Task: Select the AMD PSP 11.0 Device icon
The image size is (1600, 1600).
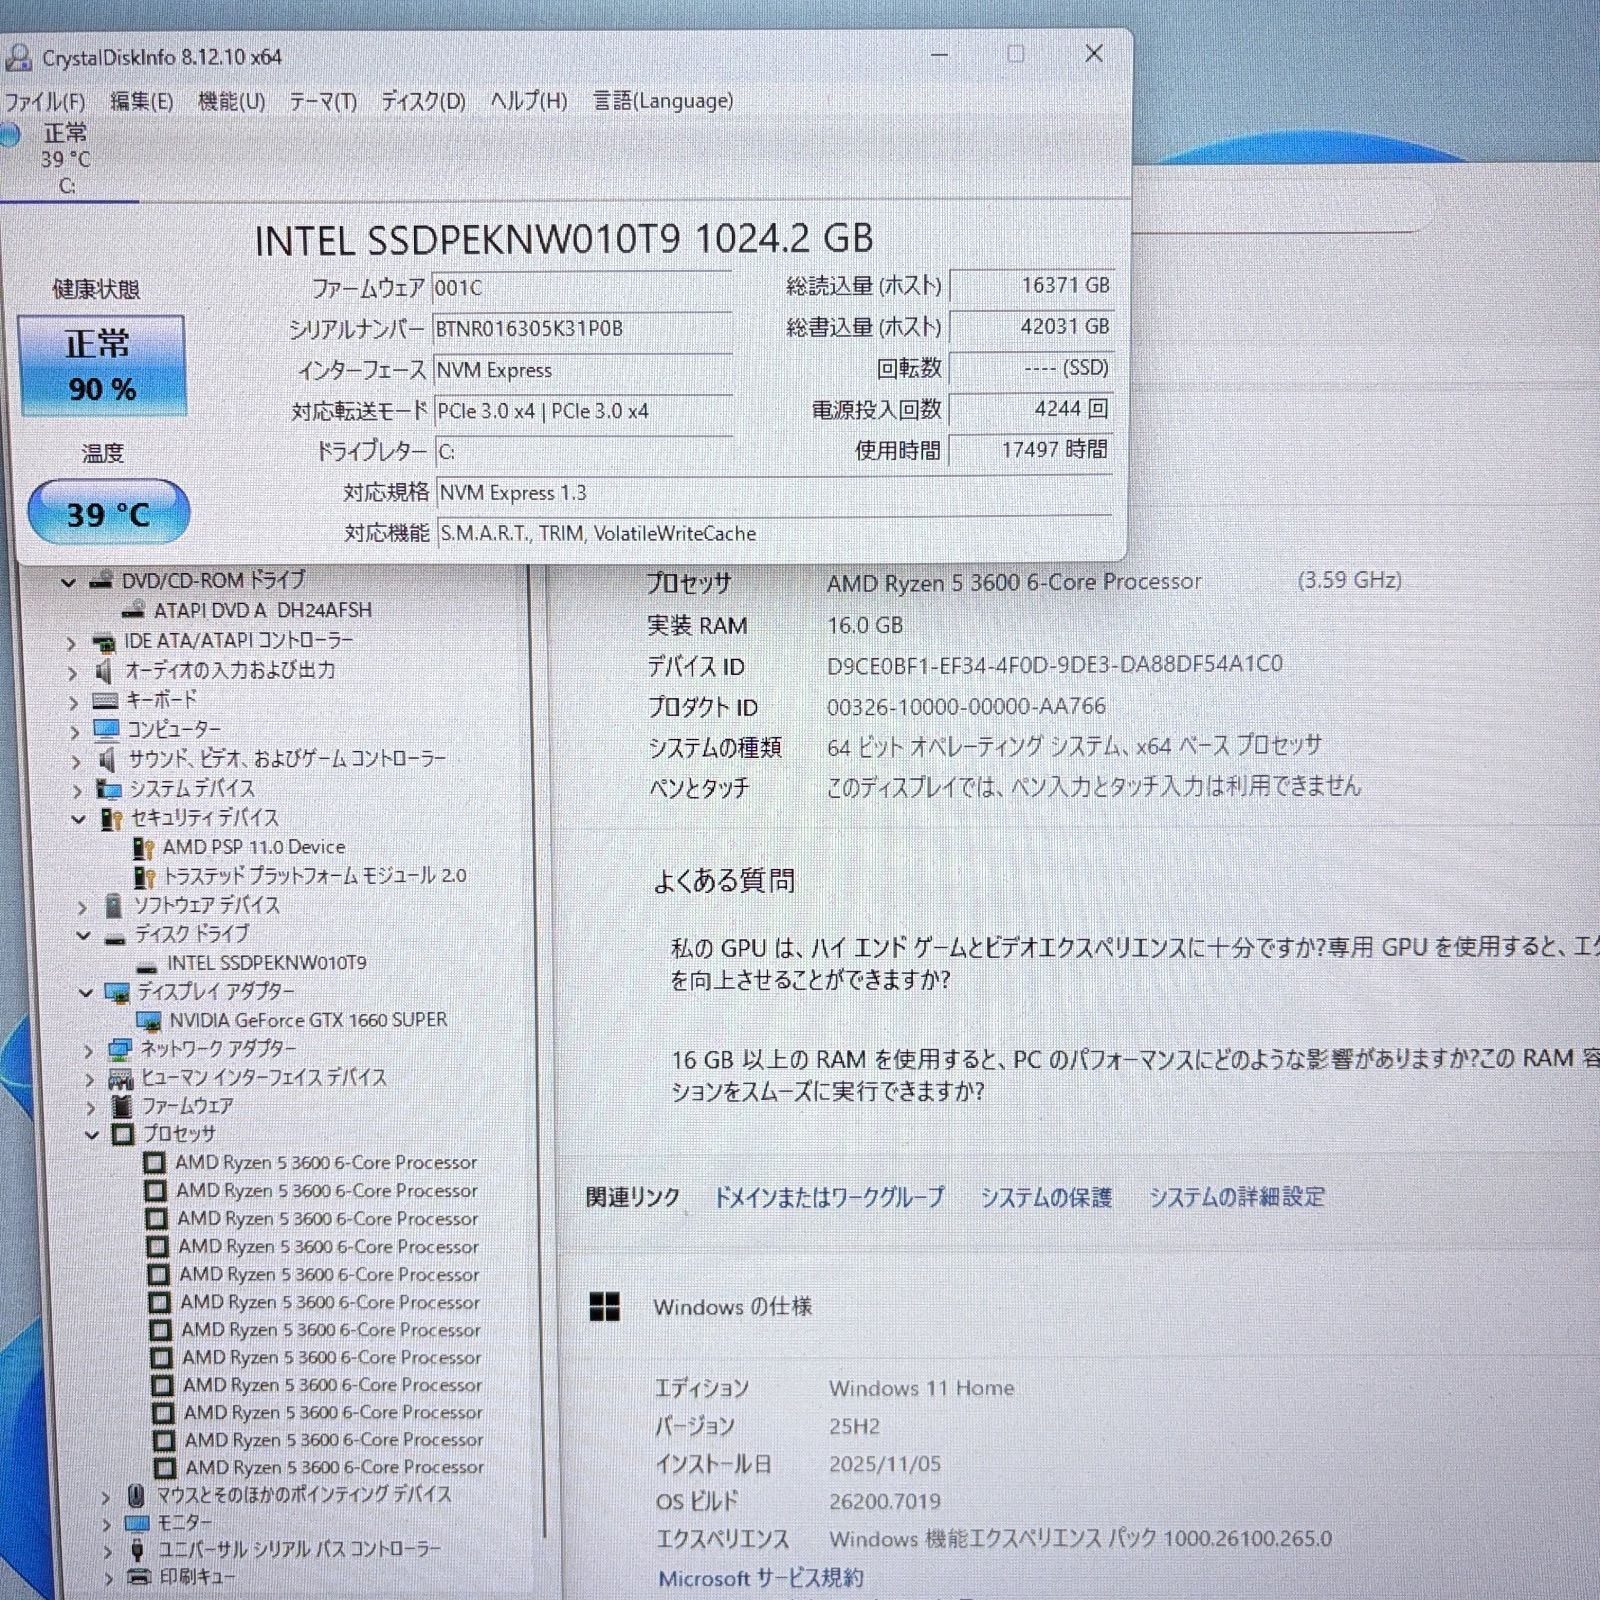Action: pyautogui.click(x=141, y=846)
